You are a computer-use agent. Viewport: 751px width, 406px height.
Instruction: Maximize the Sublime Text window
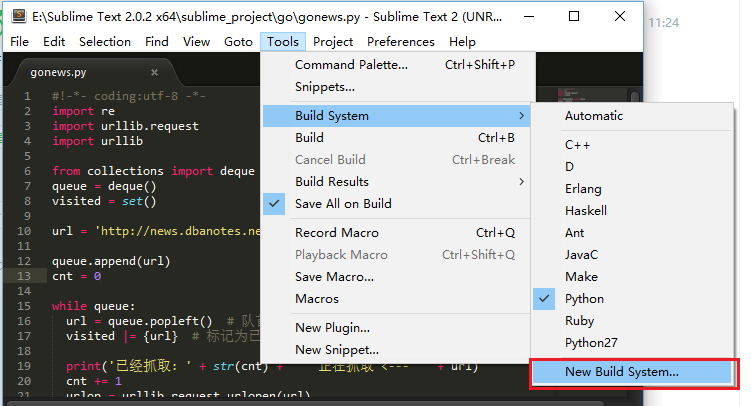point(574,16)
